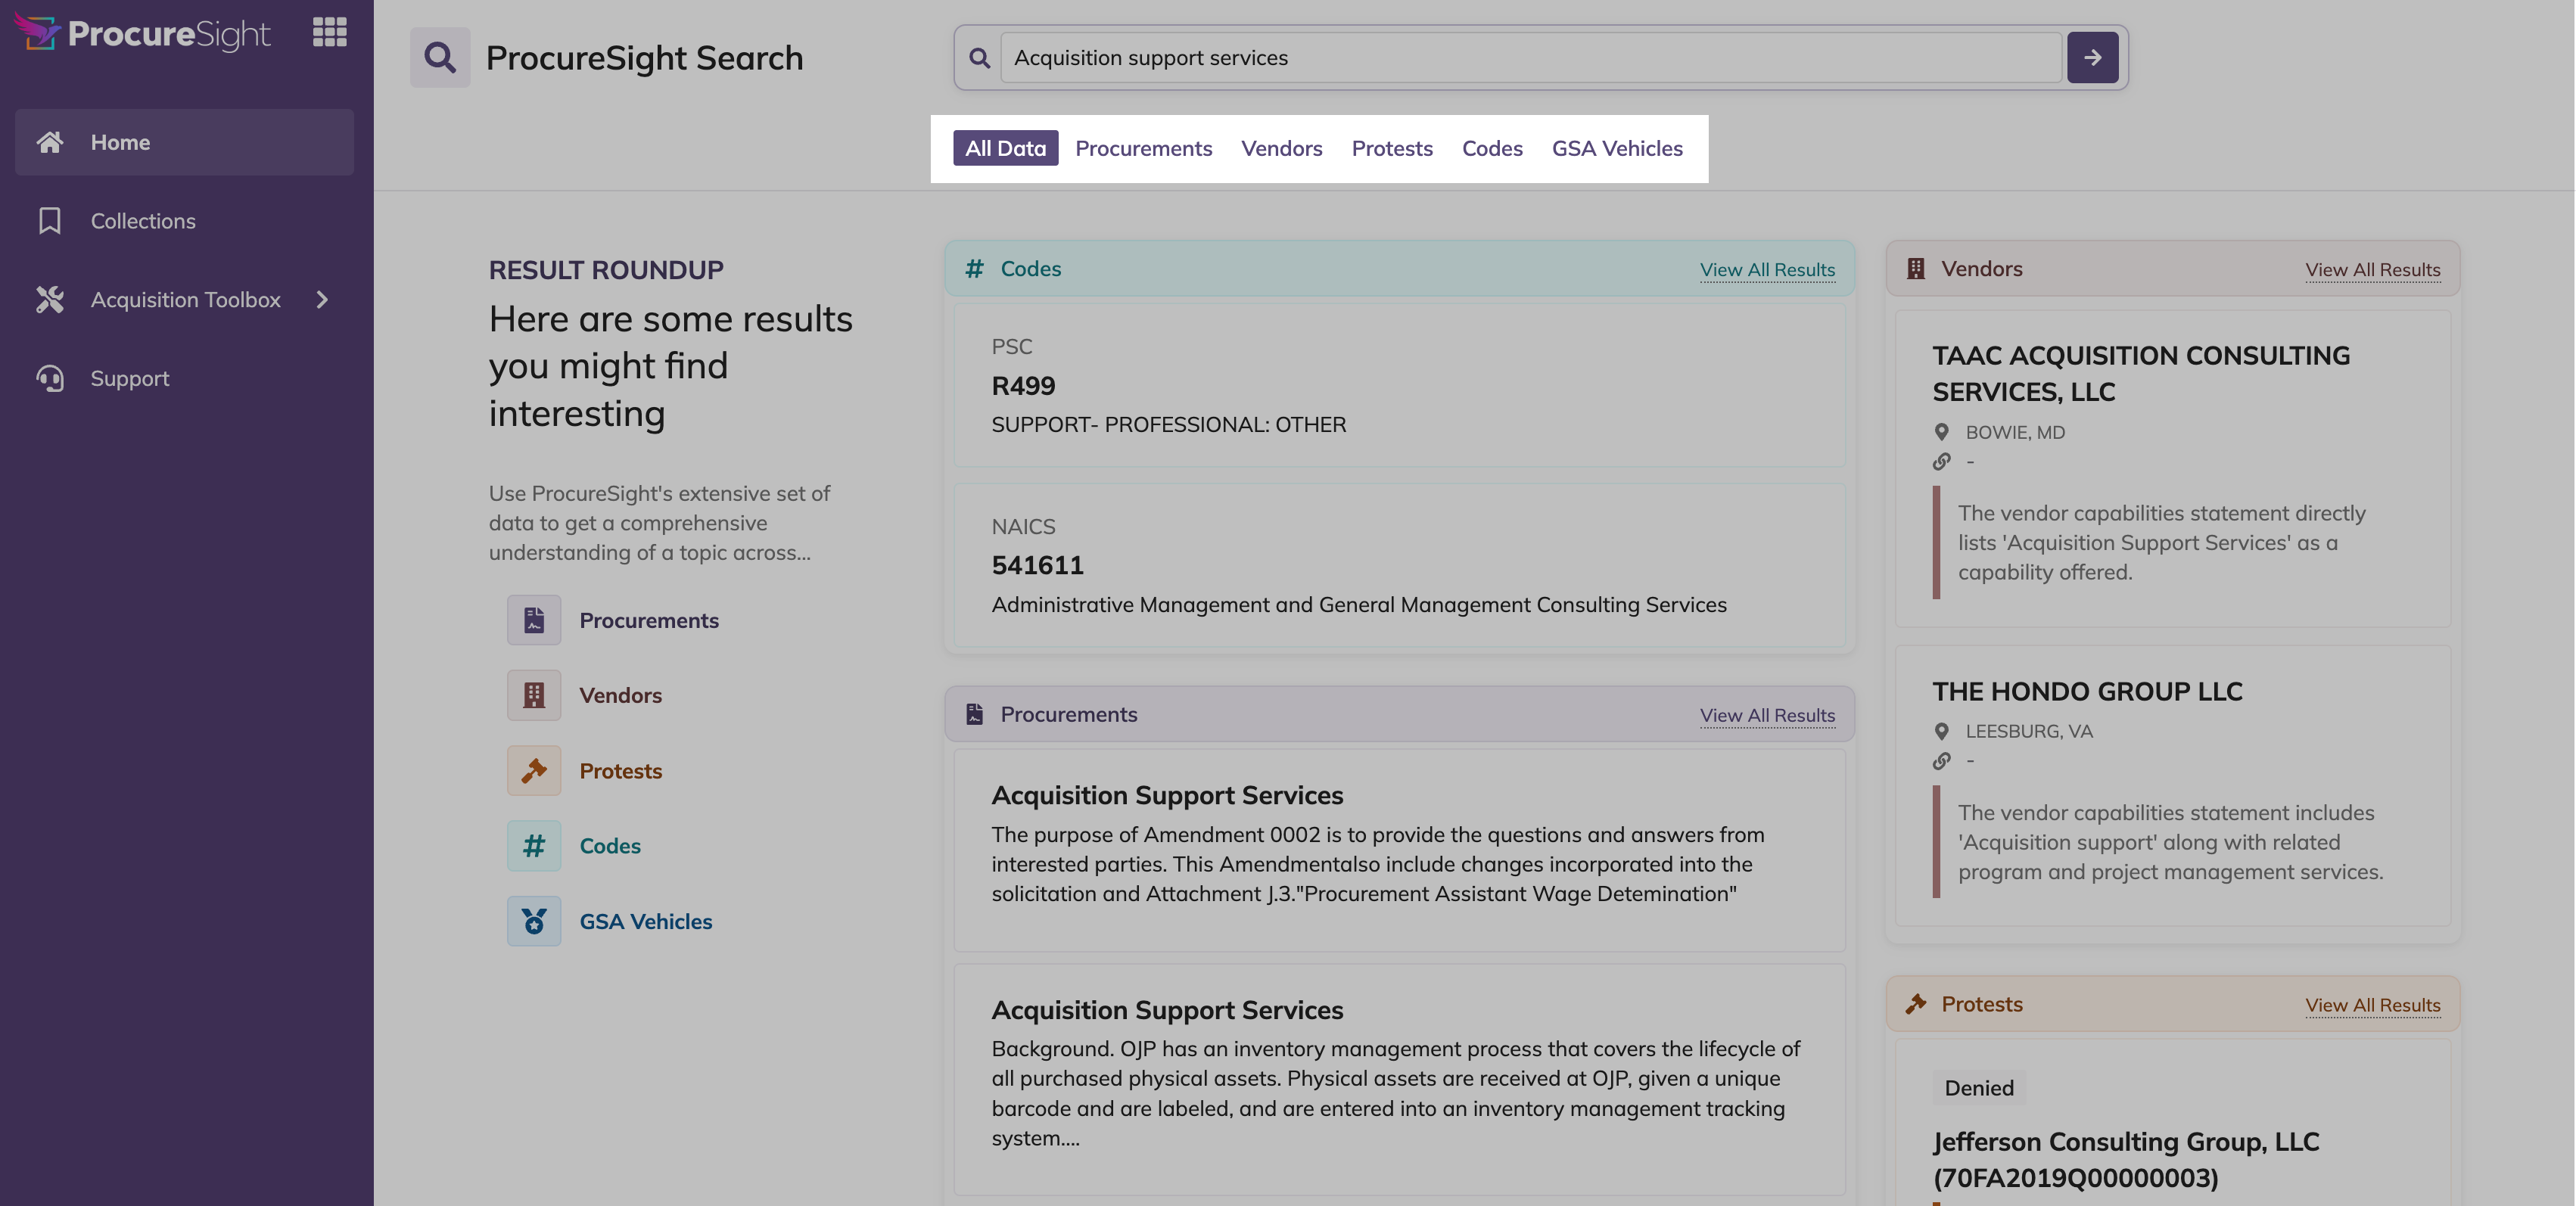This screenshot has height=1206, width=2576.
Task: Click the Home house icon in sidebar
Action: pos(50,142)
